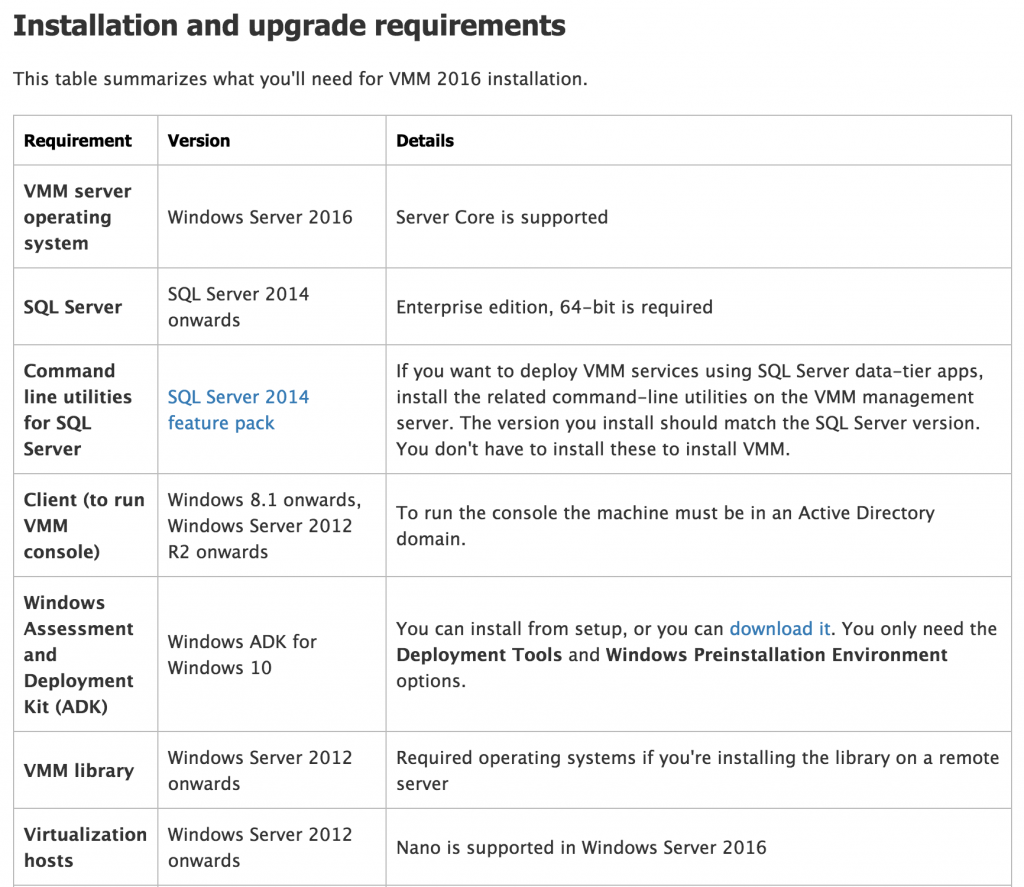Open the SQL Server 2014 feature pack link
The width and height of the screenshot is (1024, 887).
click(x=238, y=410)
